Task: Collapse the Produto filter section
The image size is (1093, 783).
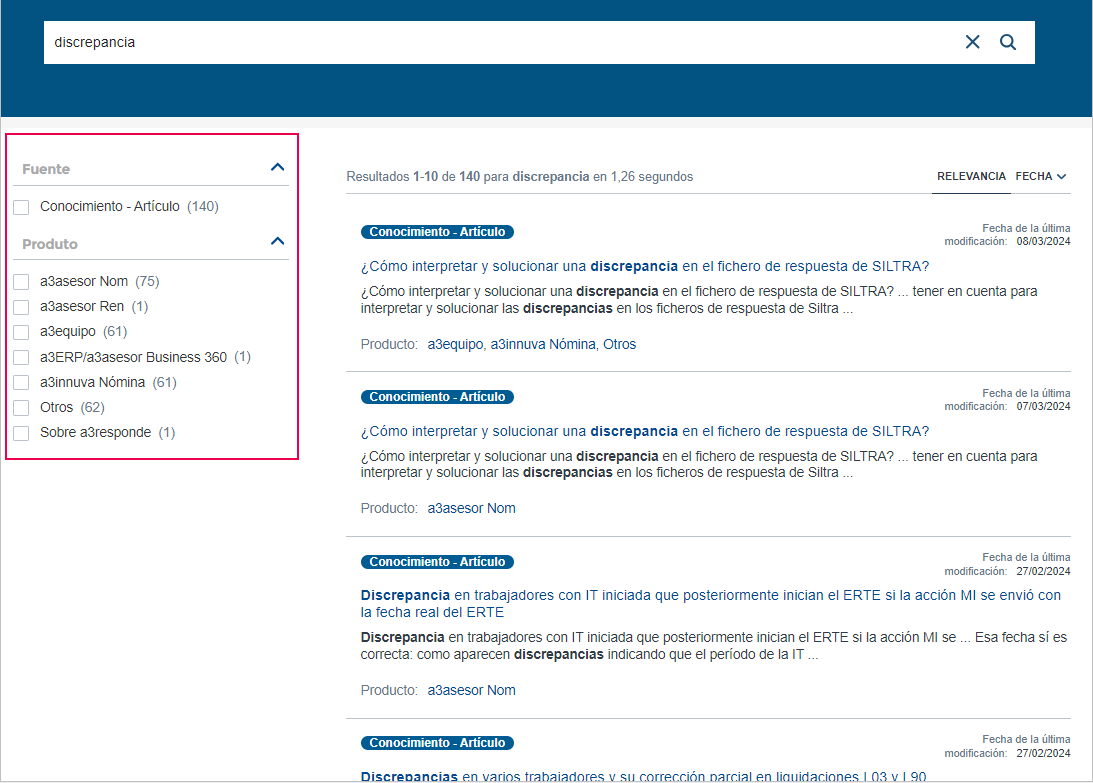Action: 277,241
